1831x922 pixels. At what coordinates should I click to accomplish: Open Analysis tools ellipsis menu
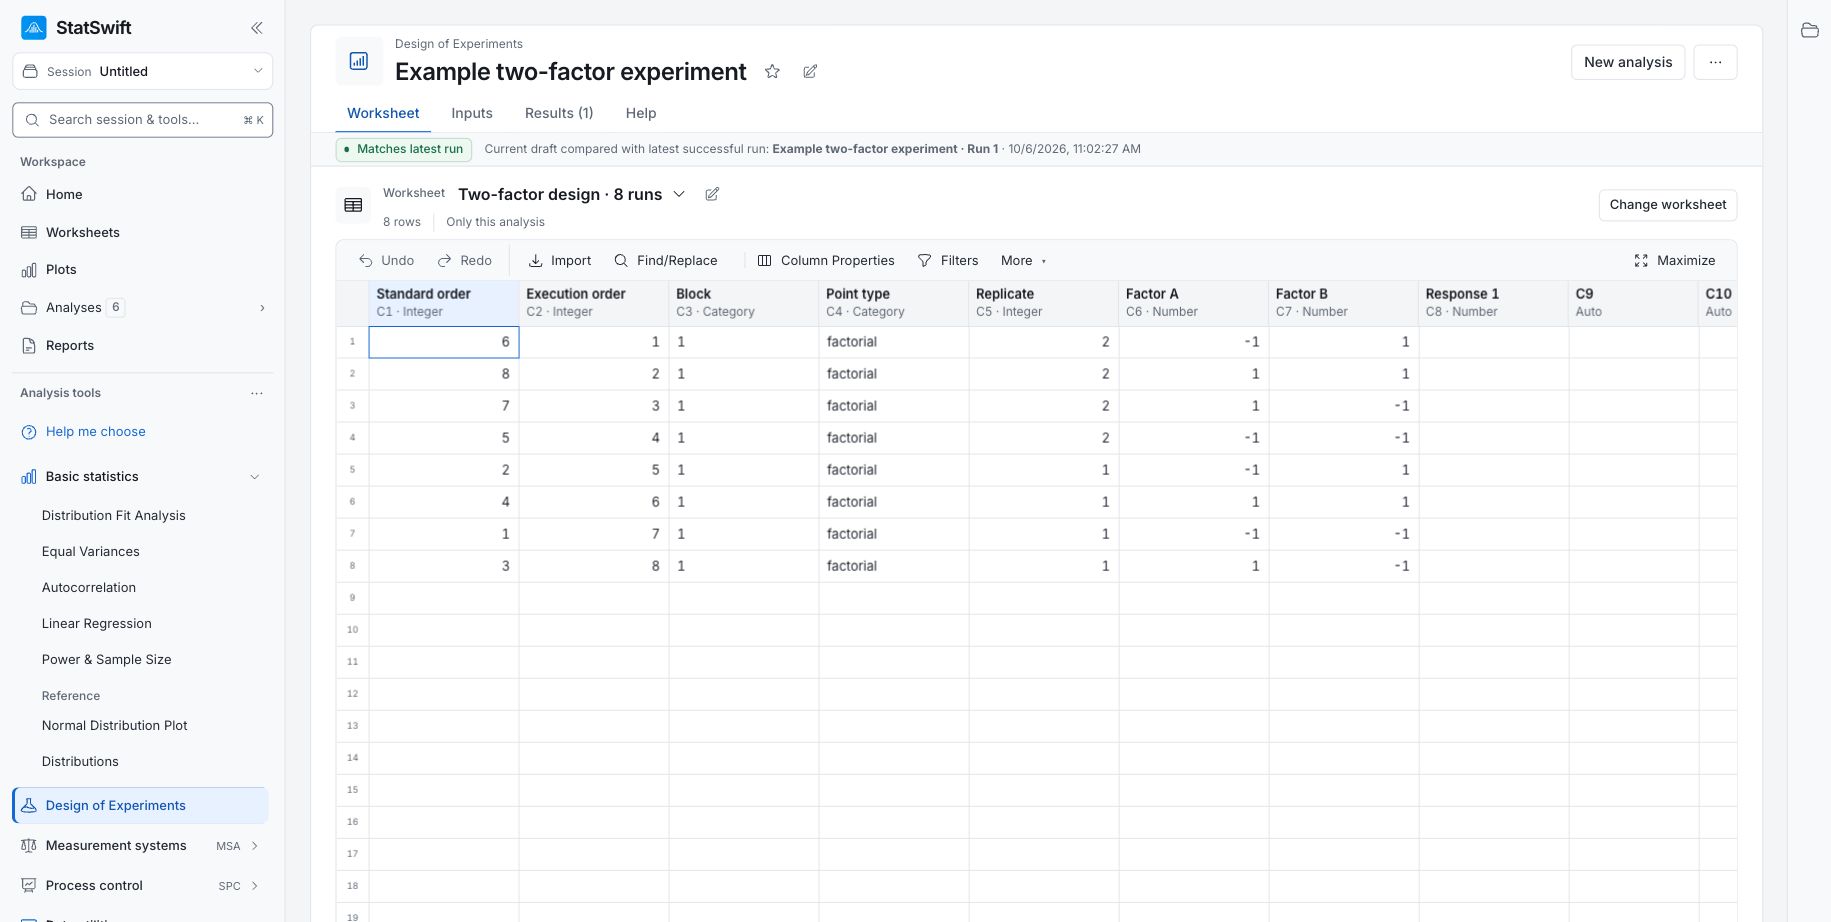257,393
